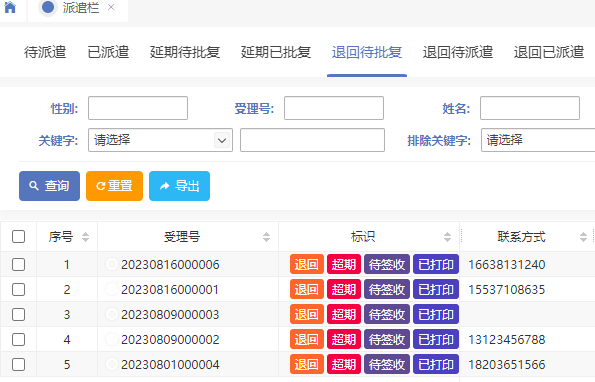Image resolution: width=595 pixels, height=382 pixels.
Task: Click circle icon beside 20230801000004
Action: click(x=112, y=364)
